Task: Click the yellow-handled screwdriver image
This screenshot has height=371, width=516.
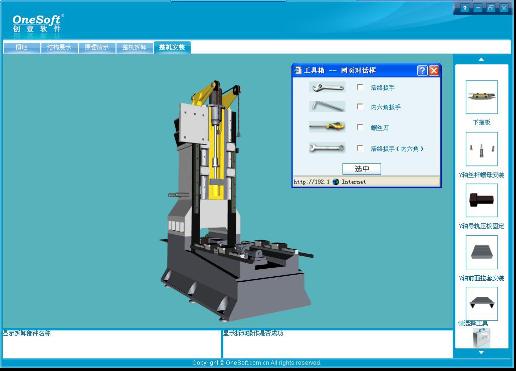Action: click(327, 127)
